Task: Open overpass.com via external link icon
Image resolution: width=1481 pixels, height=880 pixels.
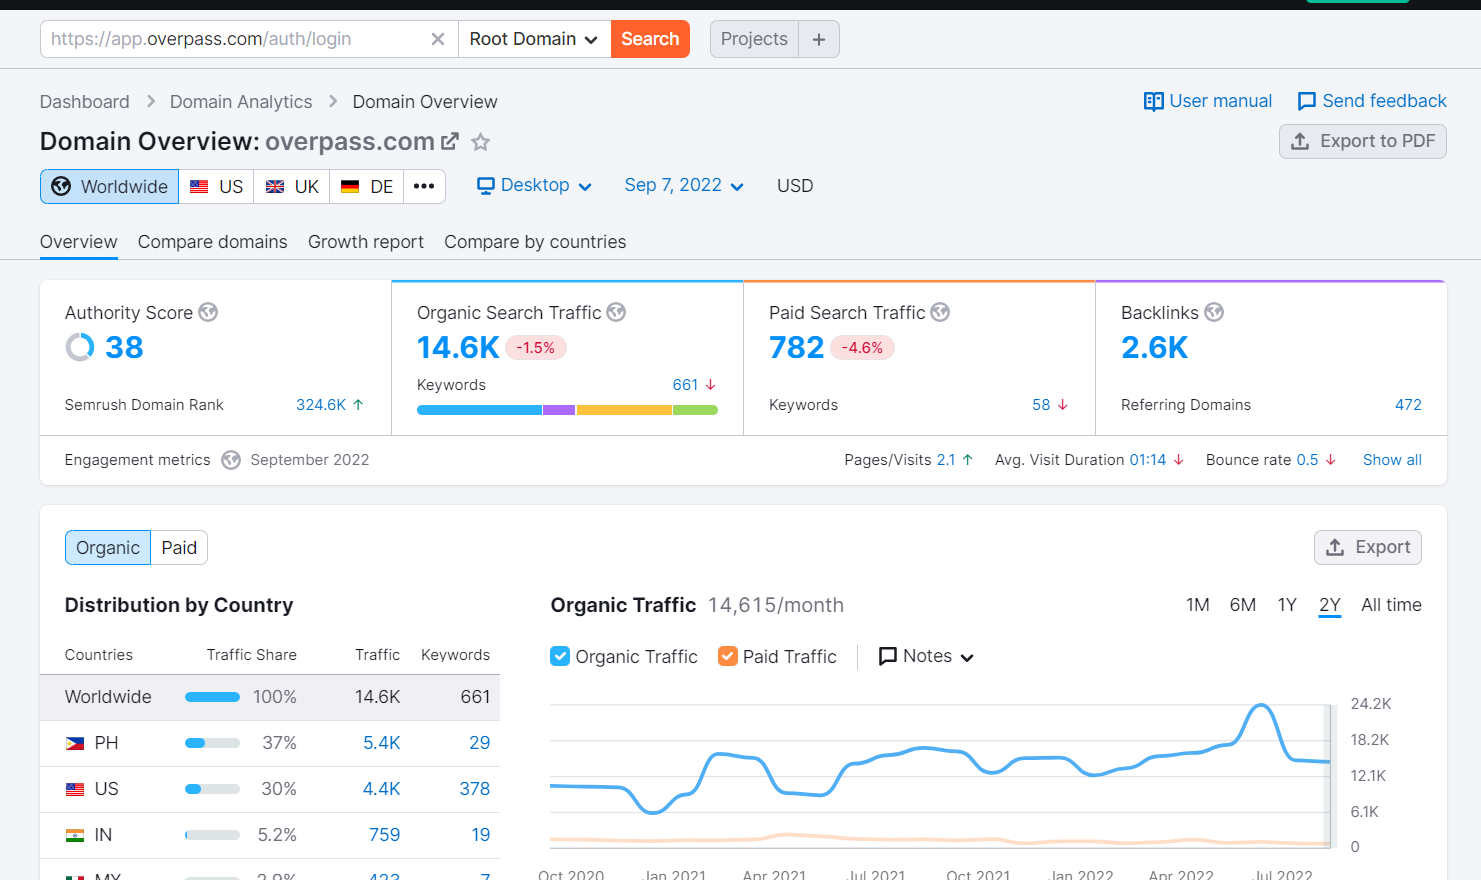Action: tap(450, 142)
